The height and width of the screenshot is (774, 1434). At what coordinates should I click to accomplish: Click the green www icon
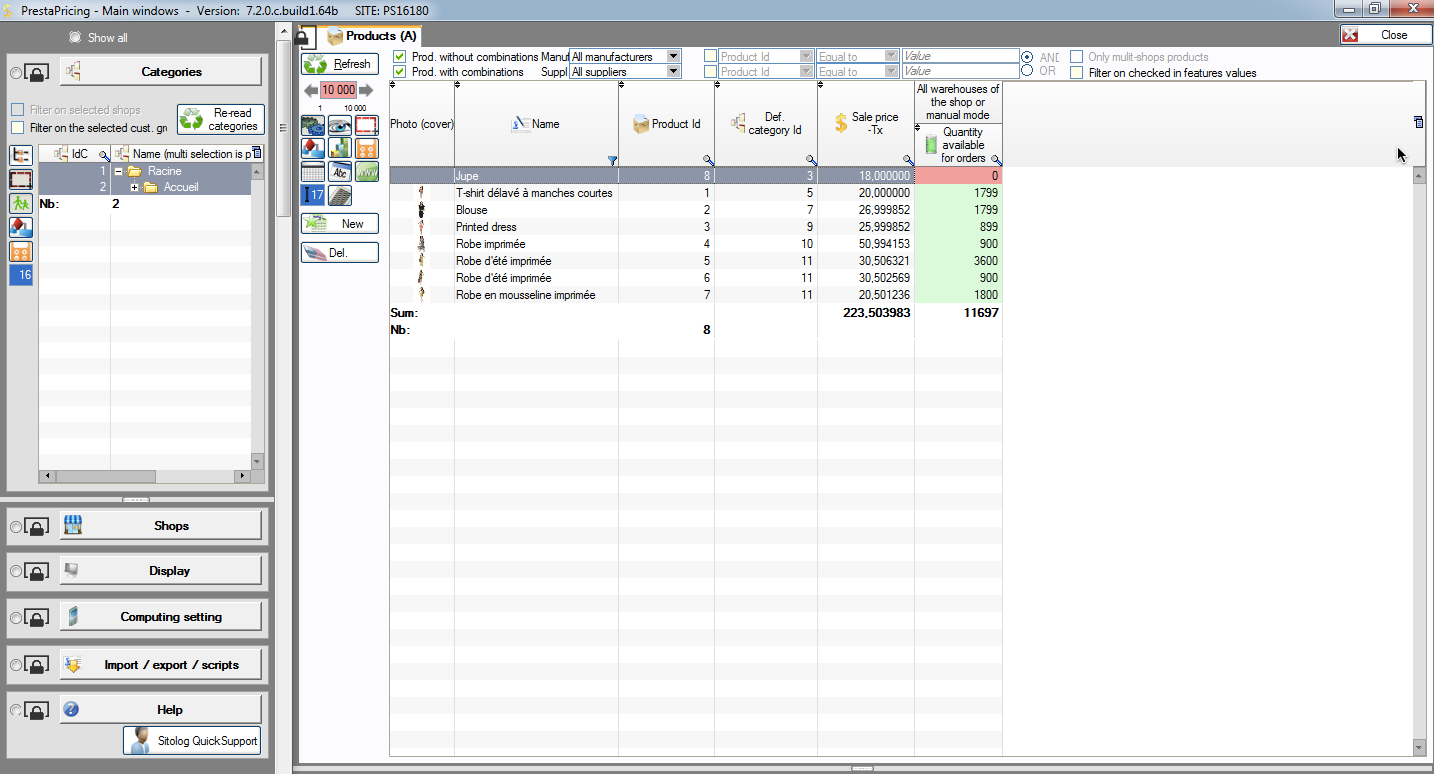pyautogui.click(x=367, y=171)
